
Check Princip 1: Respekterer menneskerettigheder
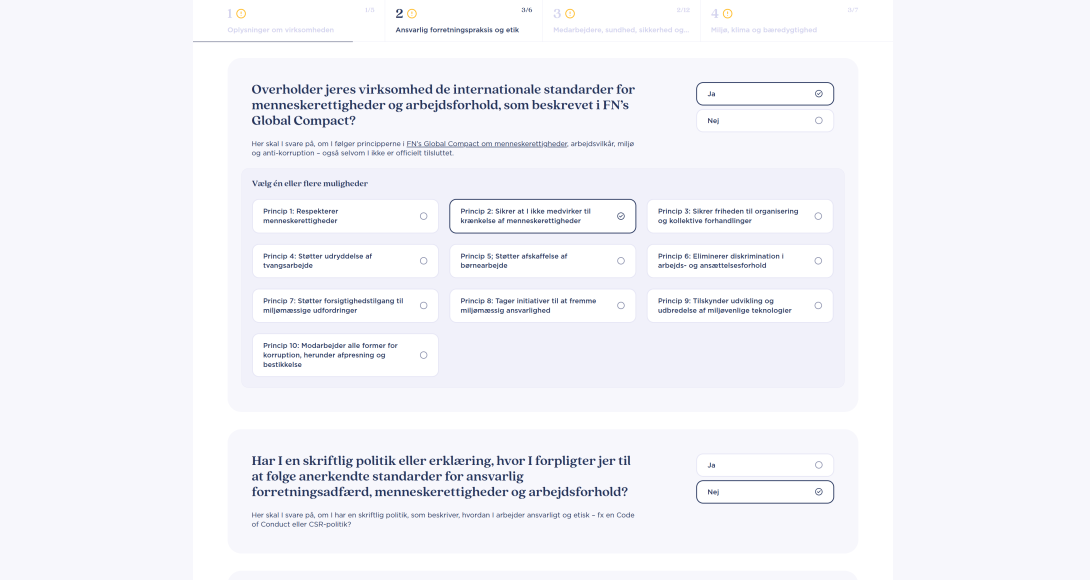(345, 216)
